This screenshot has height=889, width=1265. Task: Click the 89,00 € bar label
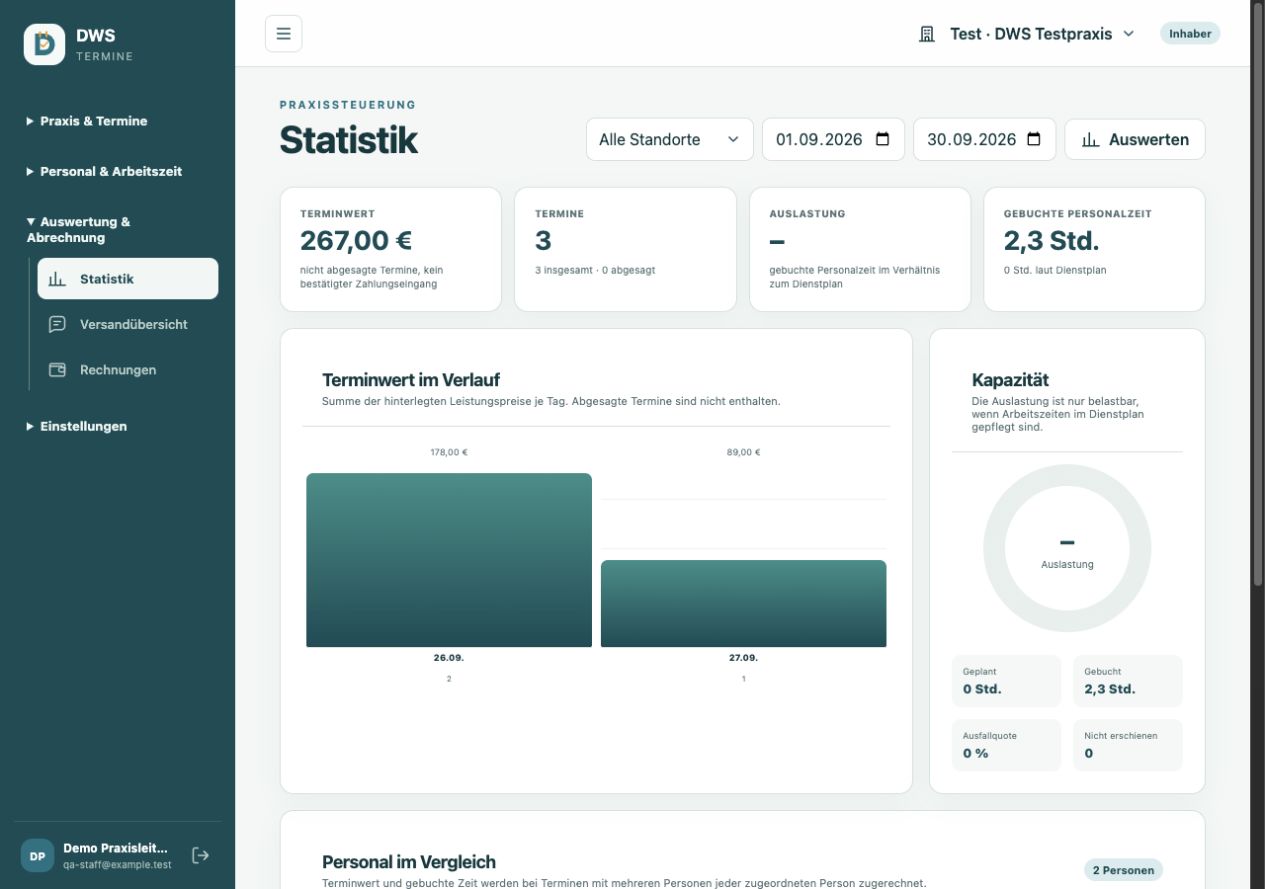(x=743, y=452)
